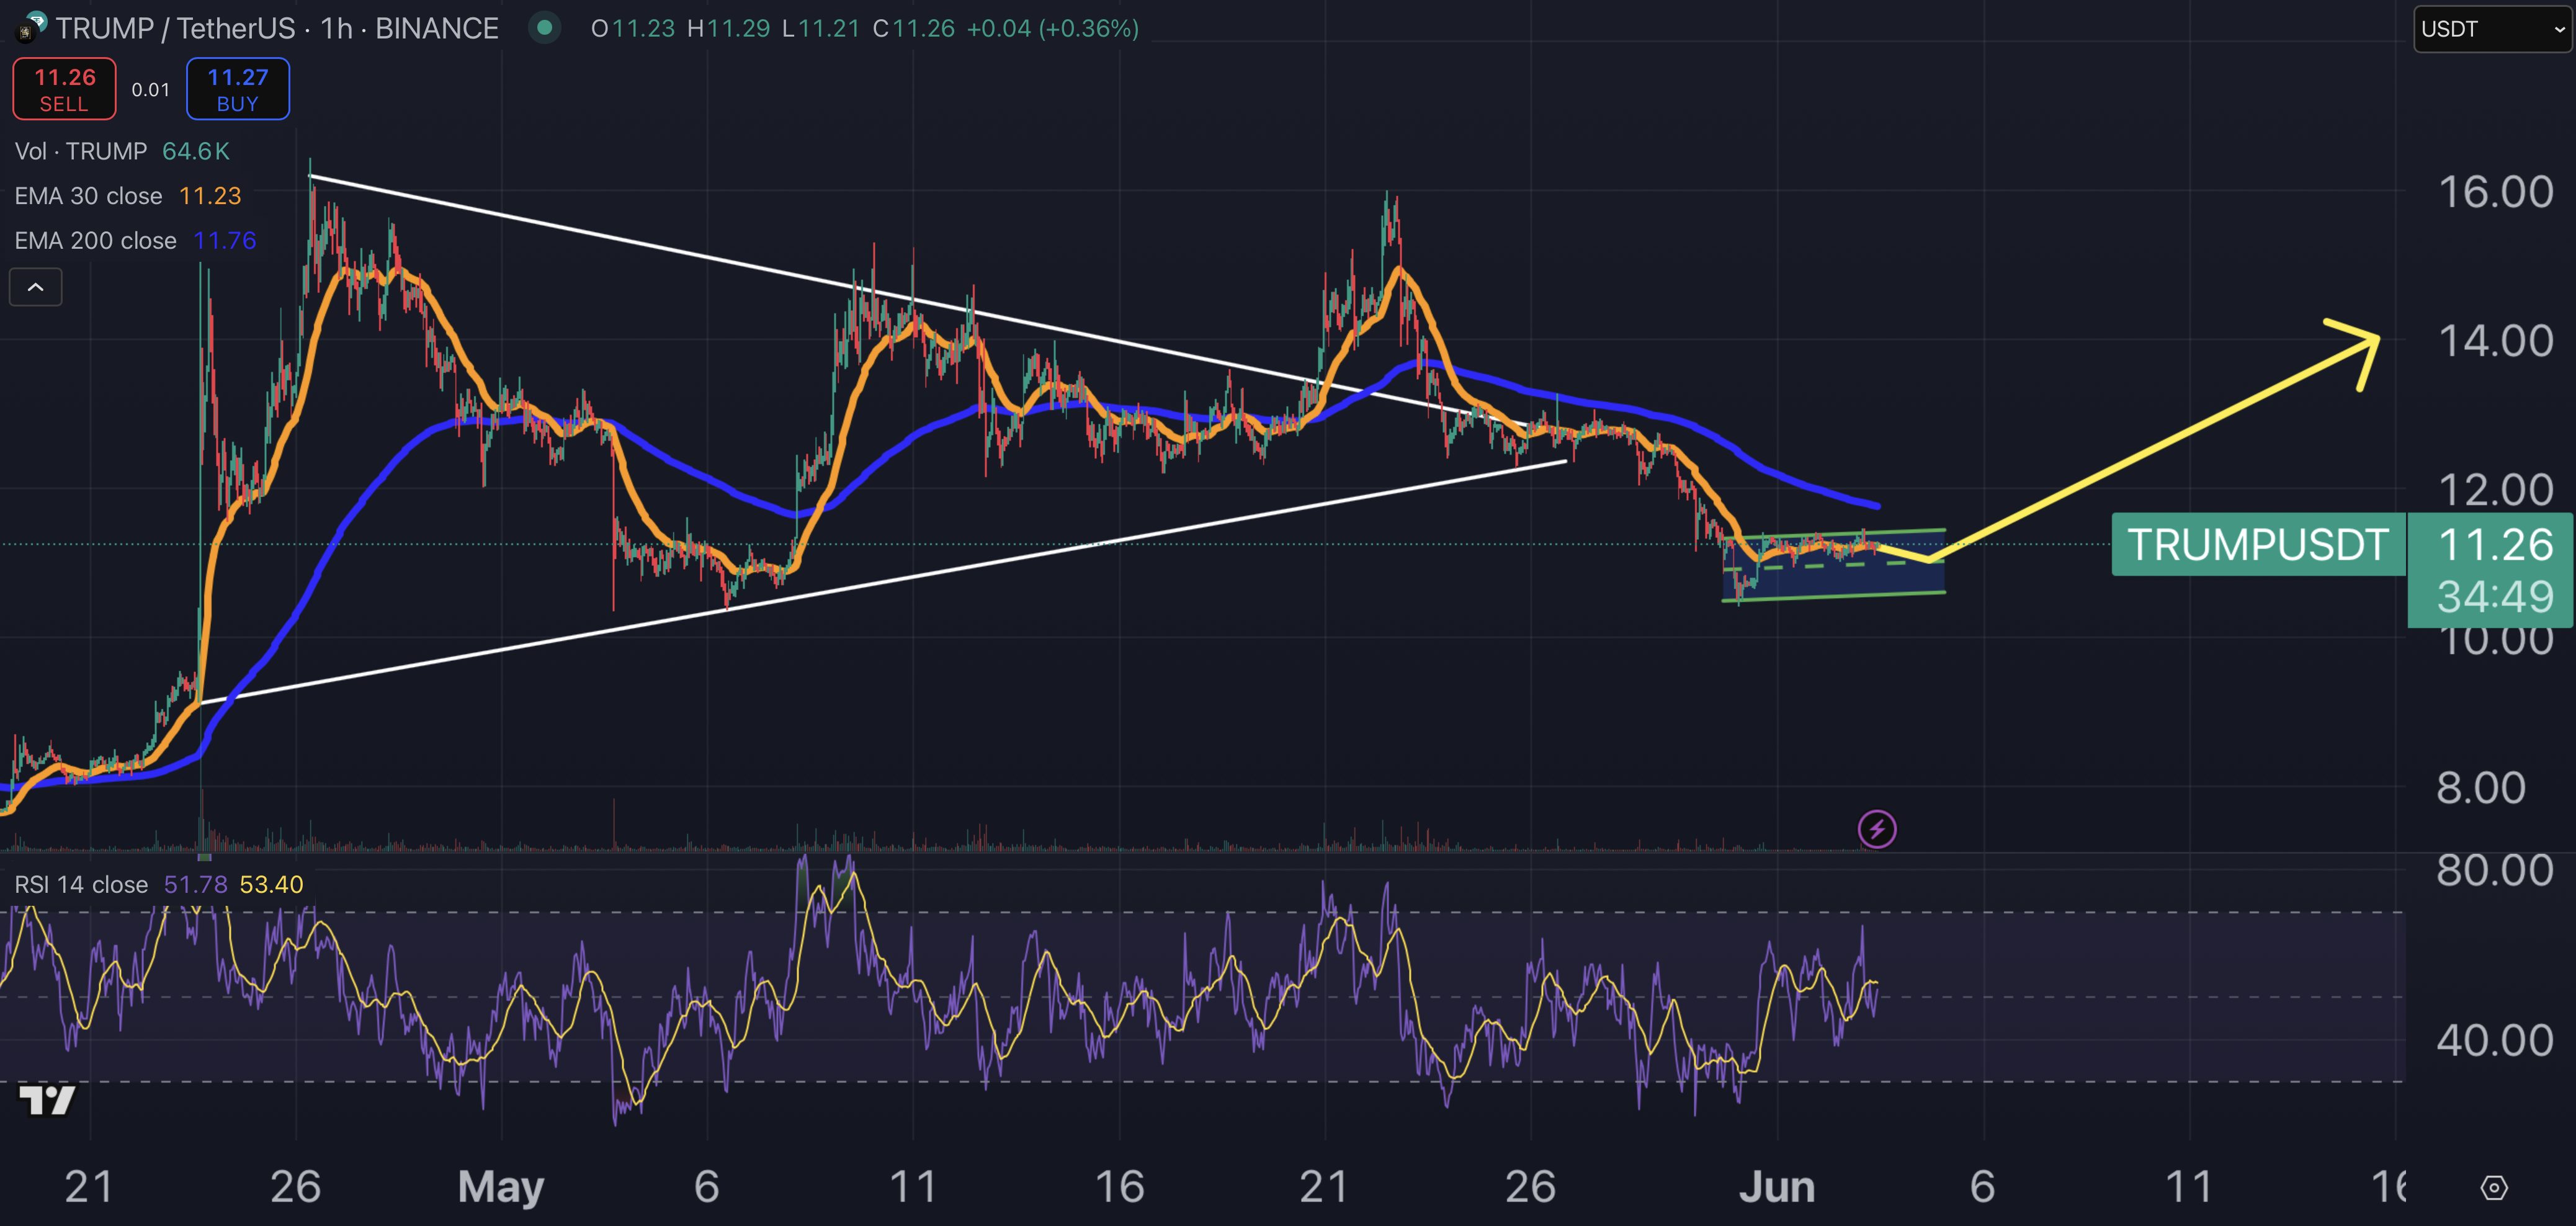Collapse the indicator legend with chevron

35,288
